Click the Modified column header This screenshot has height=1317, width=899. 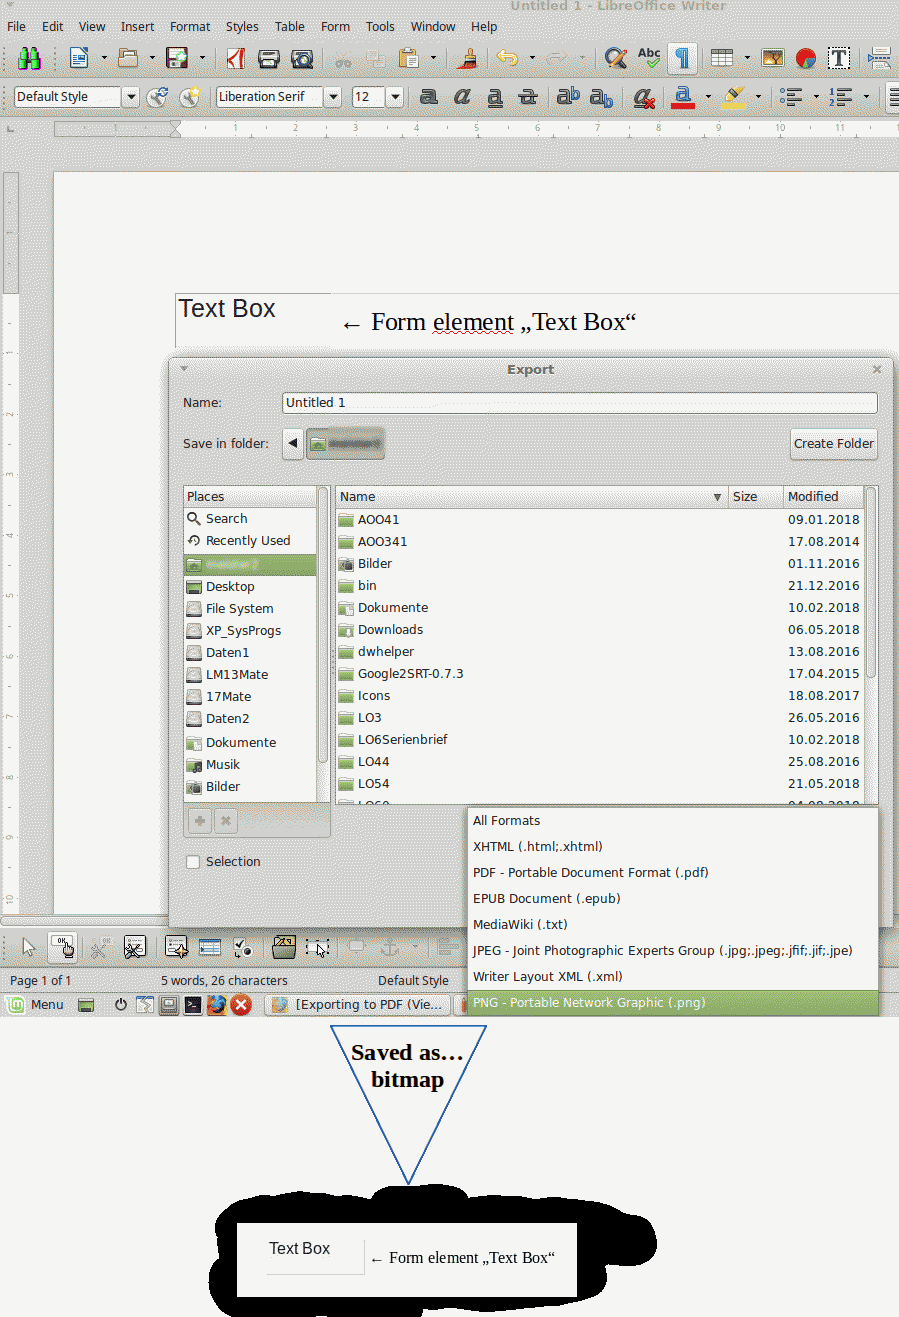coord(823,497)
